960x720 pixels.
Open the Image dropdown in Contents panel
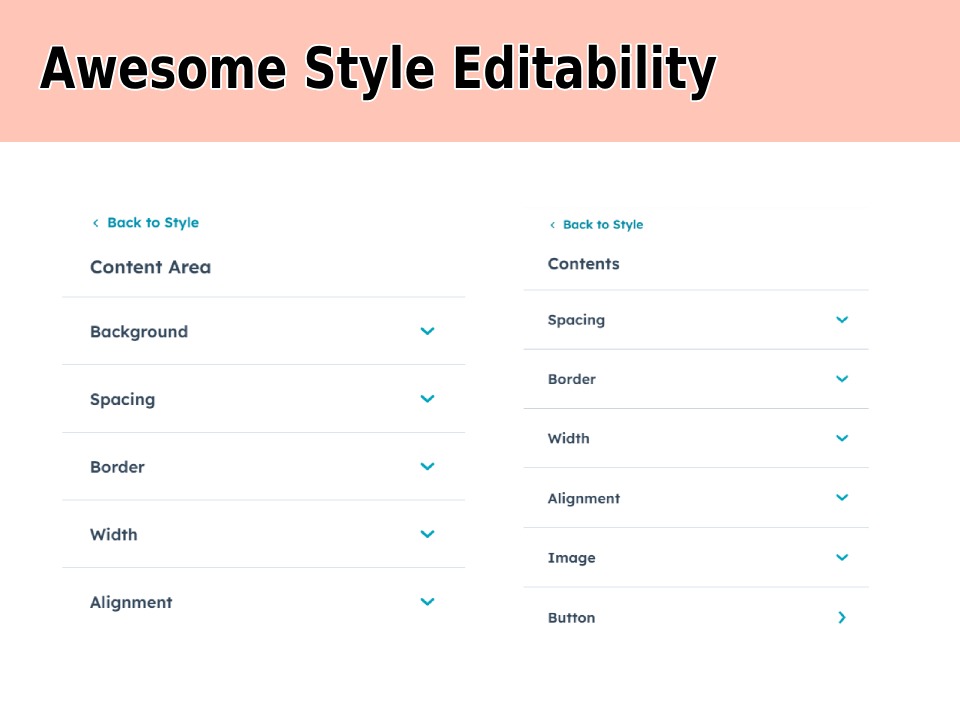tap(842, 557)
